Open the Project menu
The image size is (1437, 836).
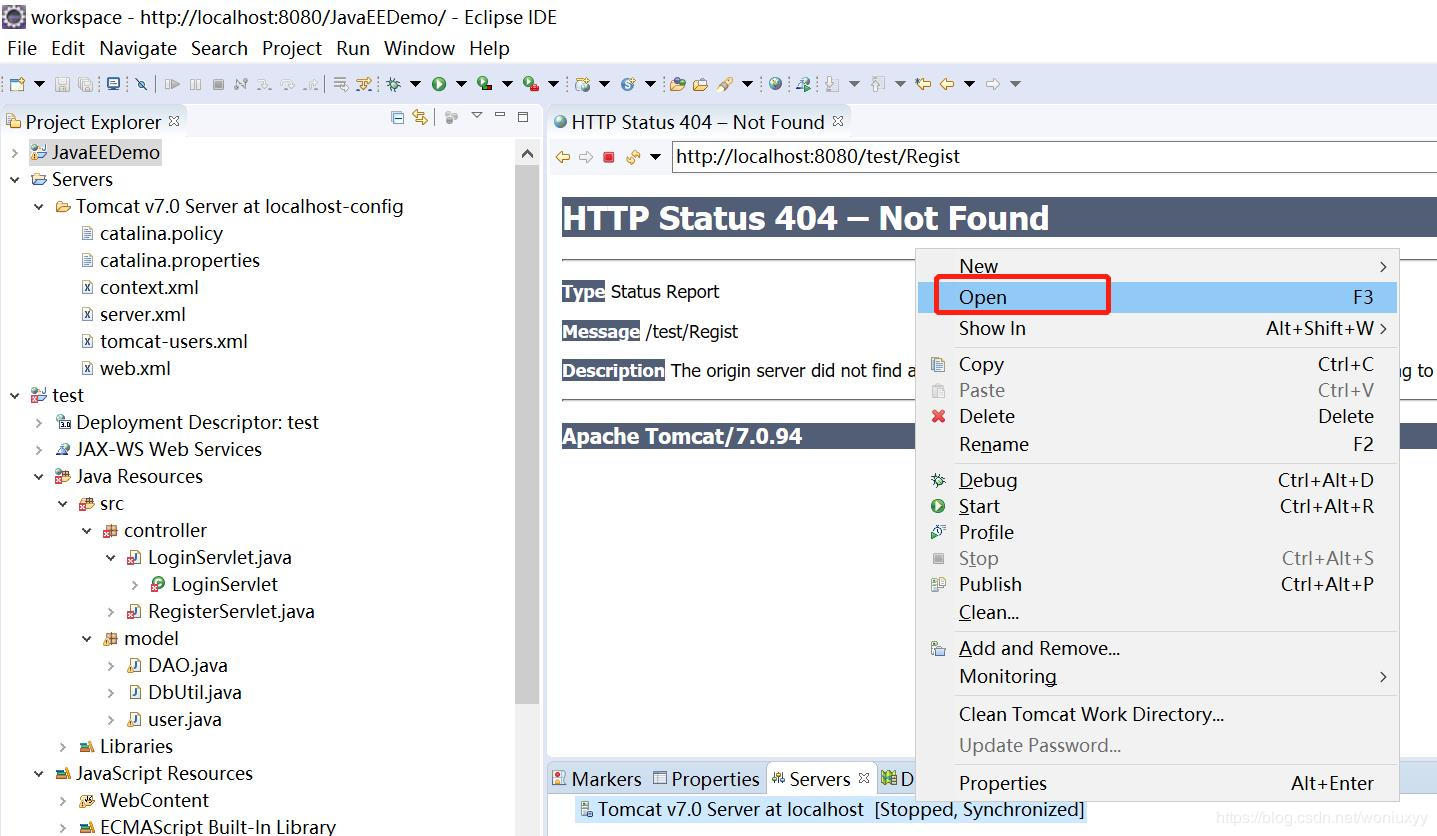coord(292,48)
